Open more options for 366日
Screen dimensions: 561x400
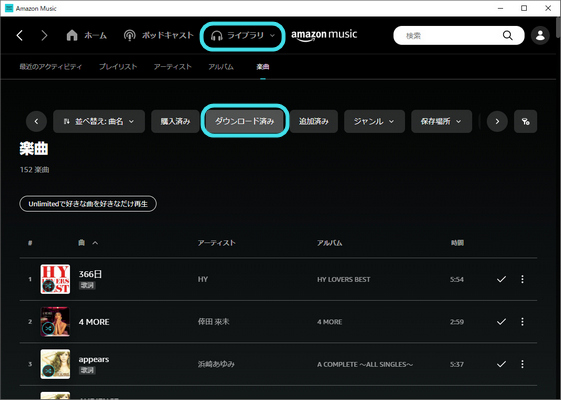(x=522, y=279)
